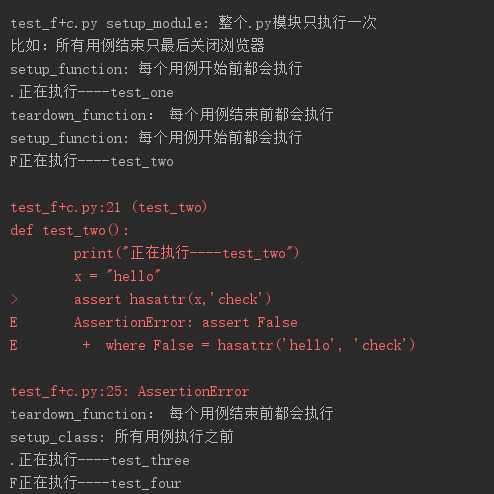Image resolution: width=494 pixels, height=494 pixels.
Task: Click the test_f+c.py:25: AssertionError link
Action: coord(130,391)
